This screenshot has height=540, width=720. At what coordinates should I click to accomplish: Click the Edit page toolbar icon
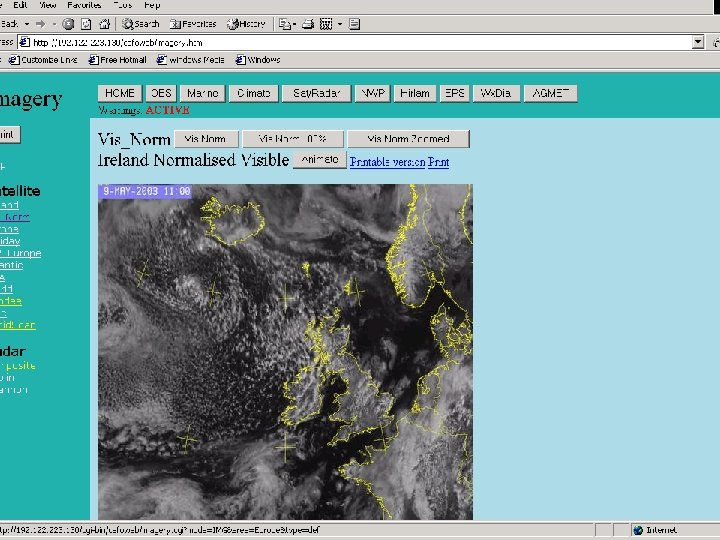326,24
